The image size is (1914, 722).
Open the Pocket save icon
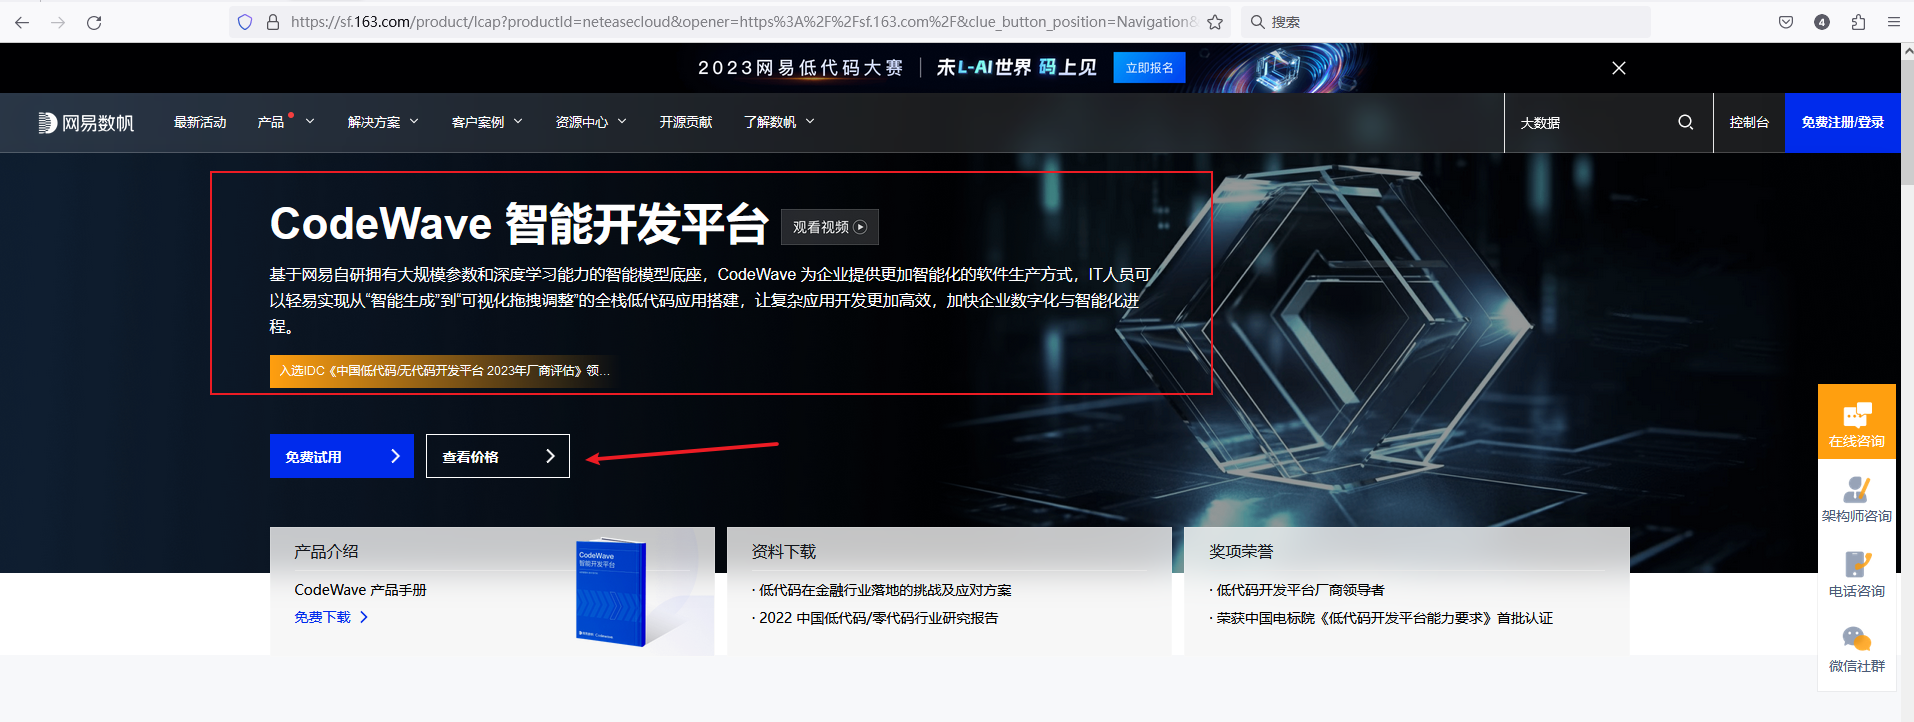click(x=1786, y=22)
